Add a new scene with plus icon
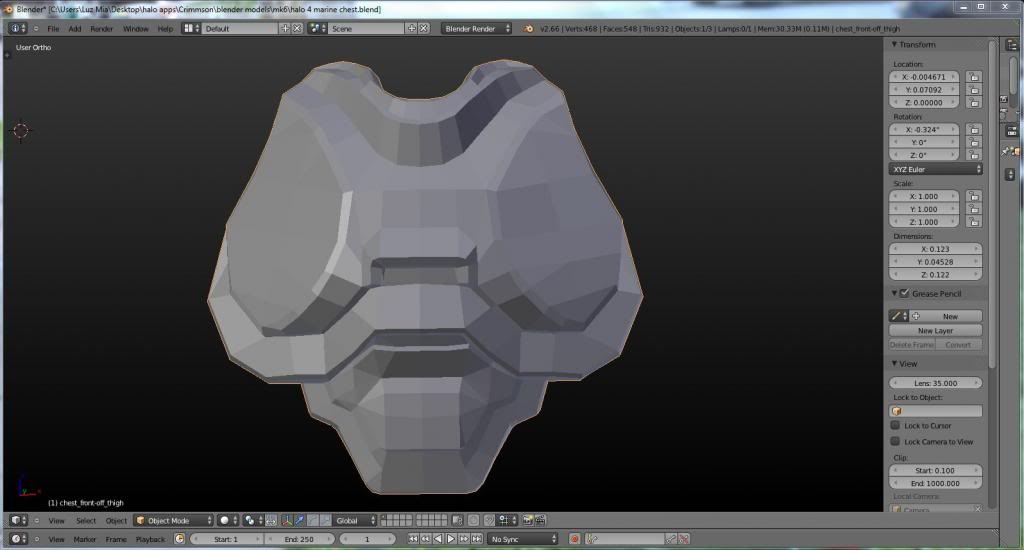The image size is (1024, 550). [x=411, y=29]
